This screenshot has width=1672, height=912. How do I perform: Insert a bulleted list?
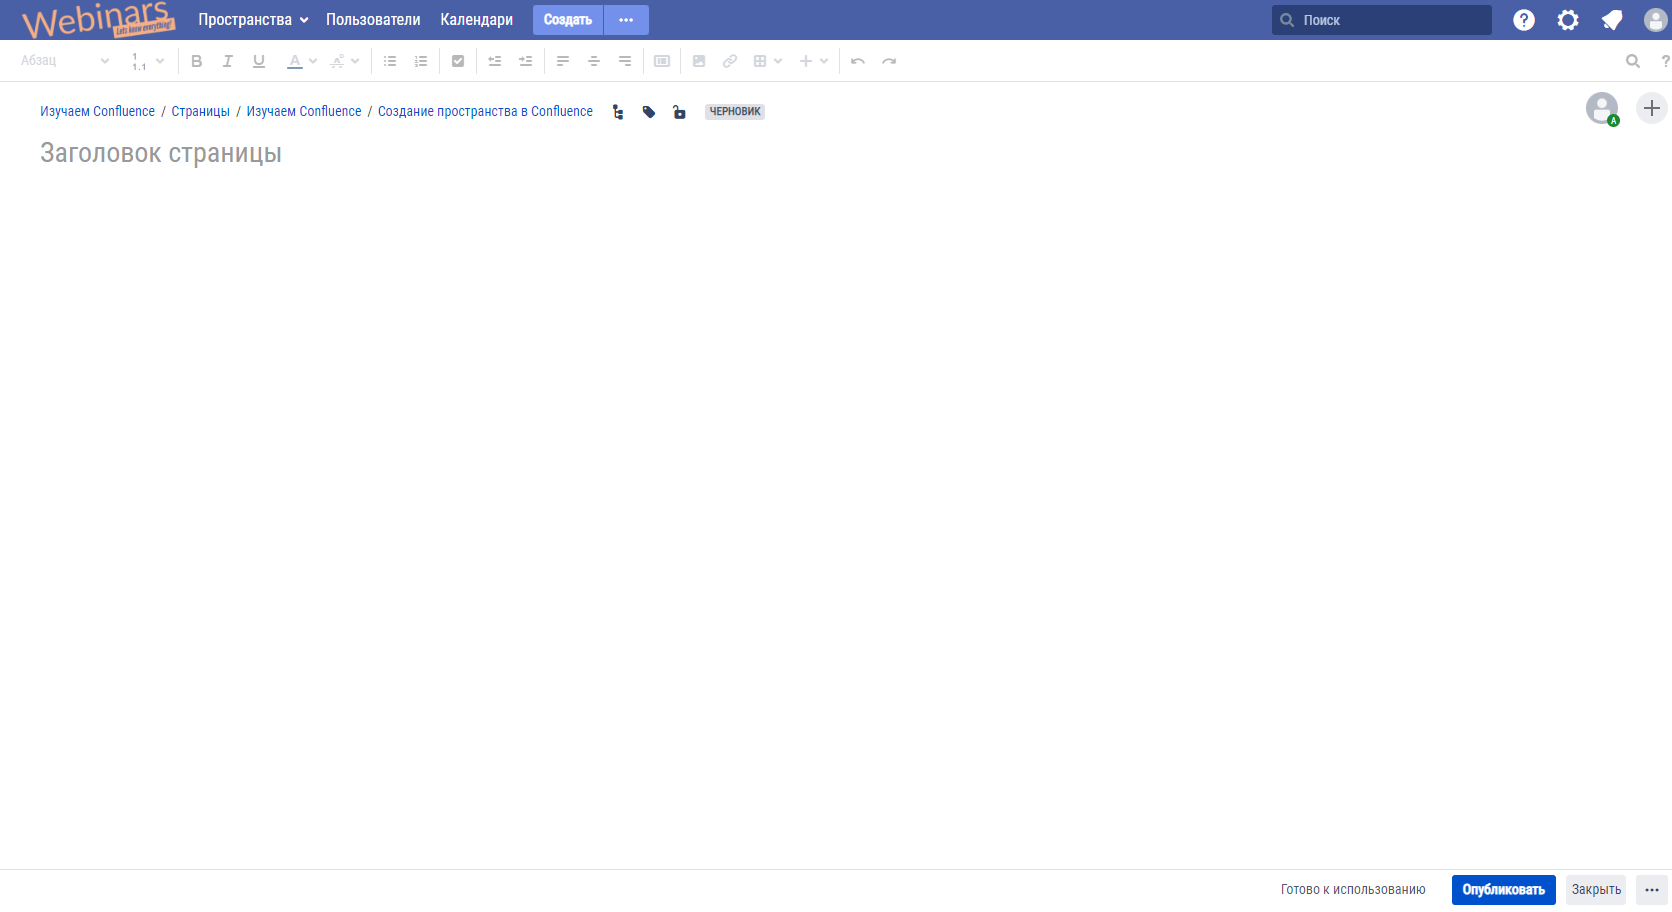pos(390,61)
